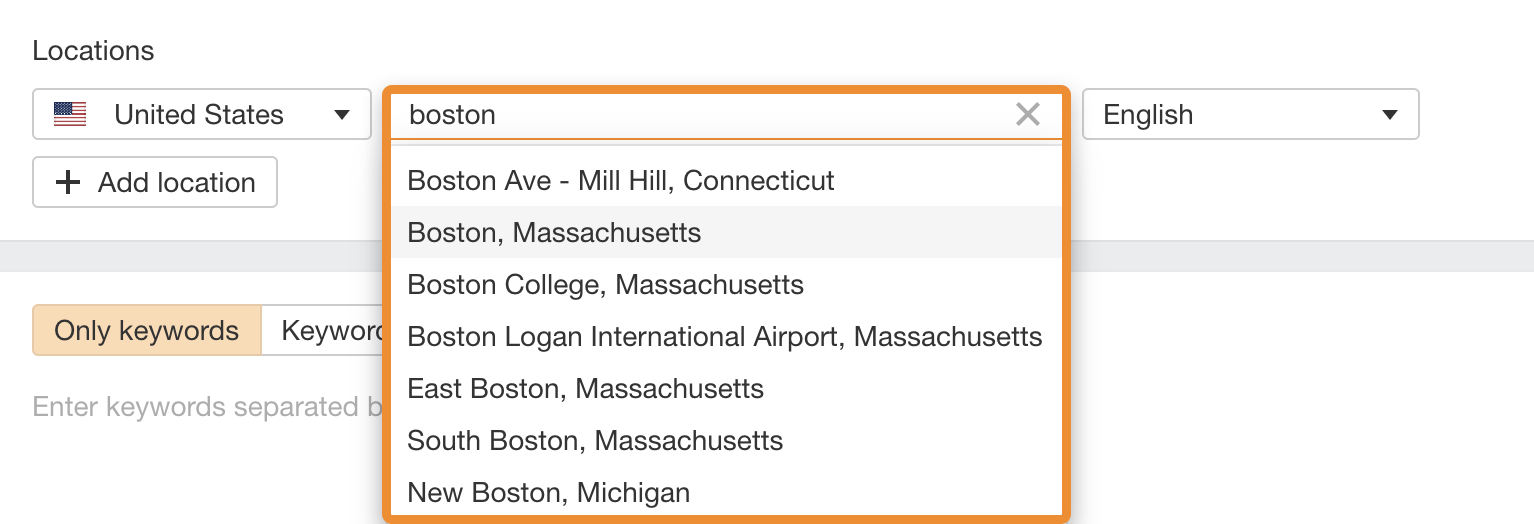
Task: Focus the location search field containing boston
Action: [700, 115]
